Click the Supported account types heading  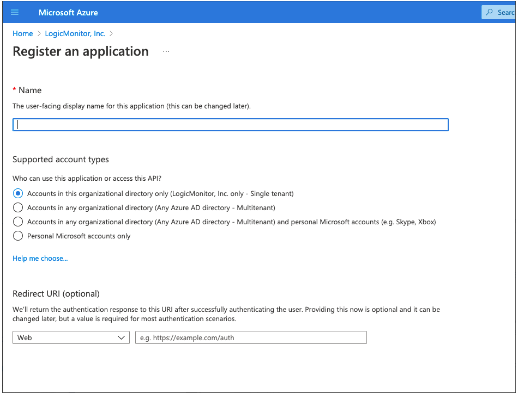61,159
